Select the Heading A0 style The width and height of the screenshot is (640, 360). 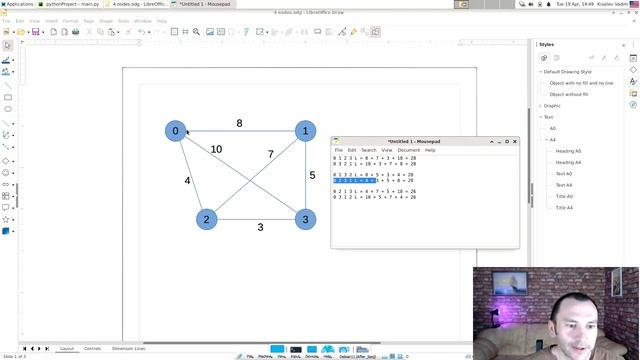coord(568,151)
